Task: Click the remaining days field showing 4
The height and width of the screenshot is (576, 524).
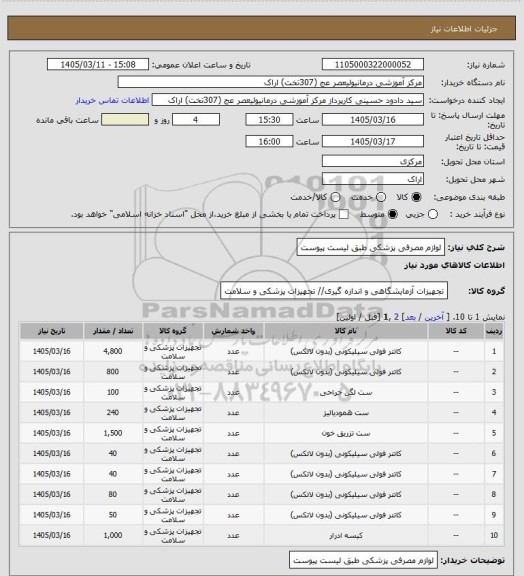Action: pos(196,120)
